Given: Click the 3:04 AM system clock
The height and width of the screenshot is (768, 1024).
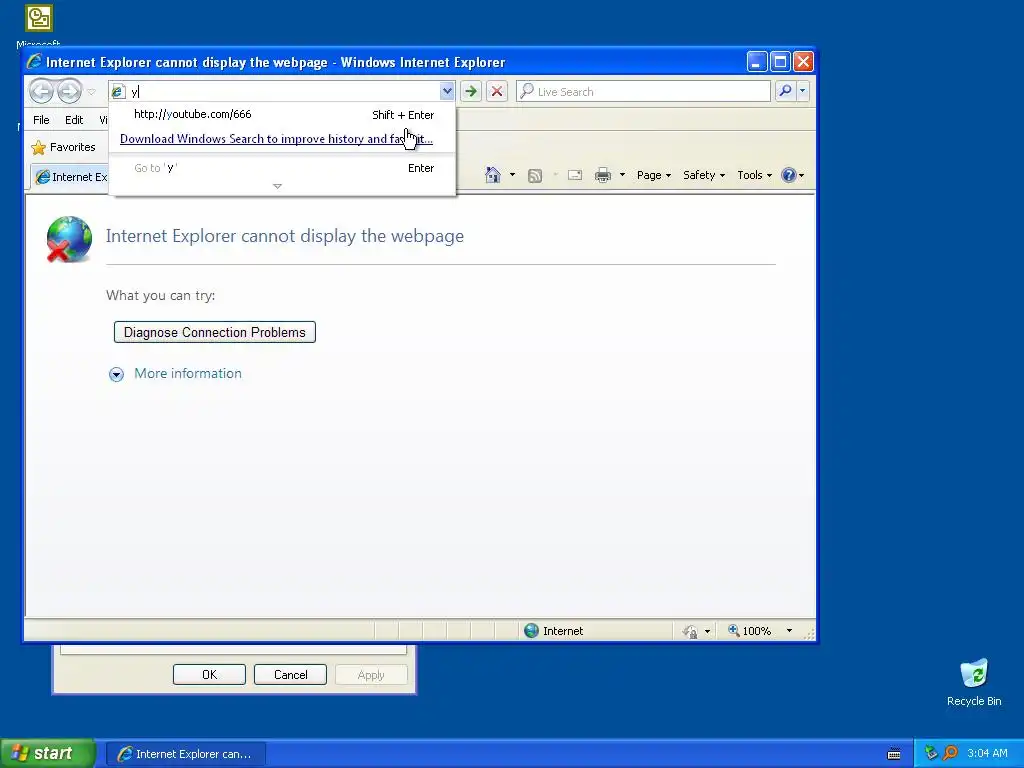Looking at the screenshot, I should point(987,753).
